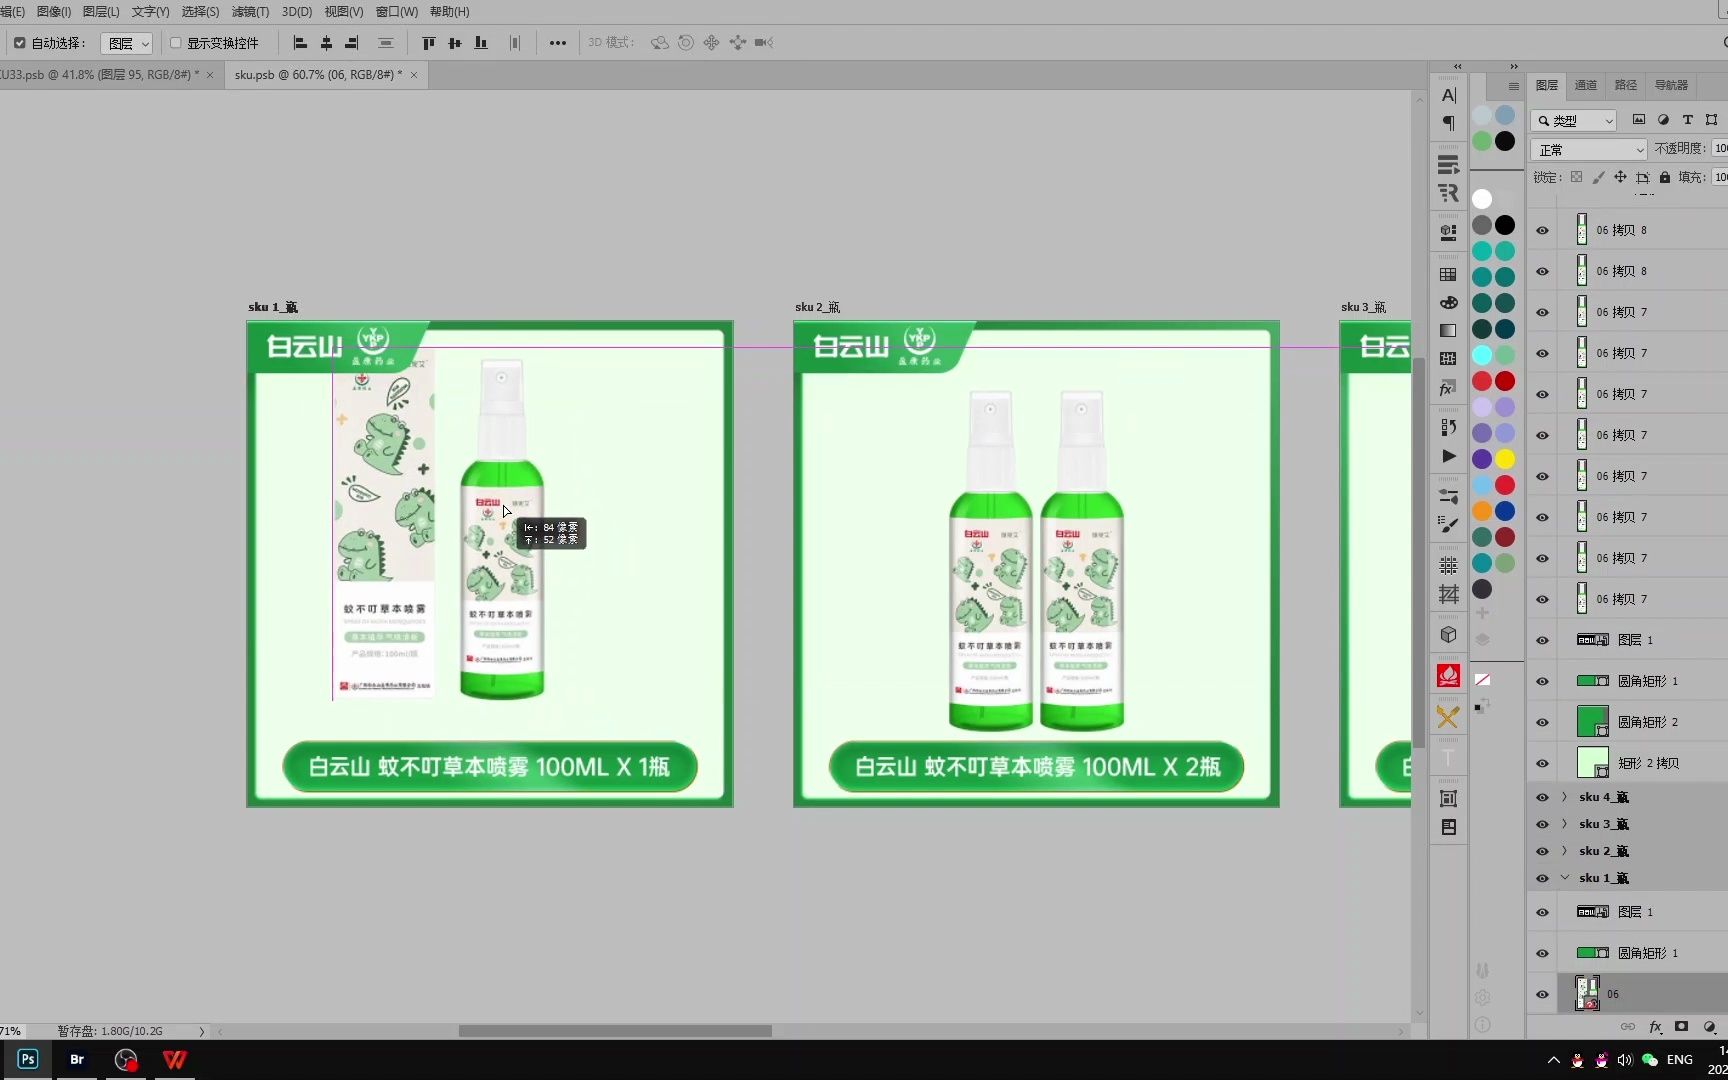Image resolution: width=1728 pixels, height=1080 pixels.
Task: Collapse the sku 1 layer group
Action: pyautogui.click(x=1565, y=878)
